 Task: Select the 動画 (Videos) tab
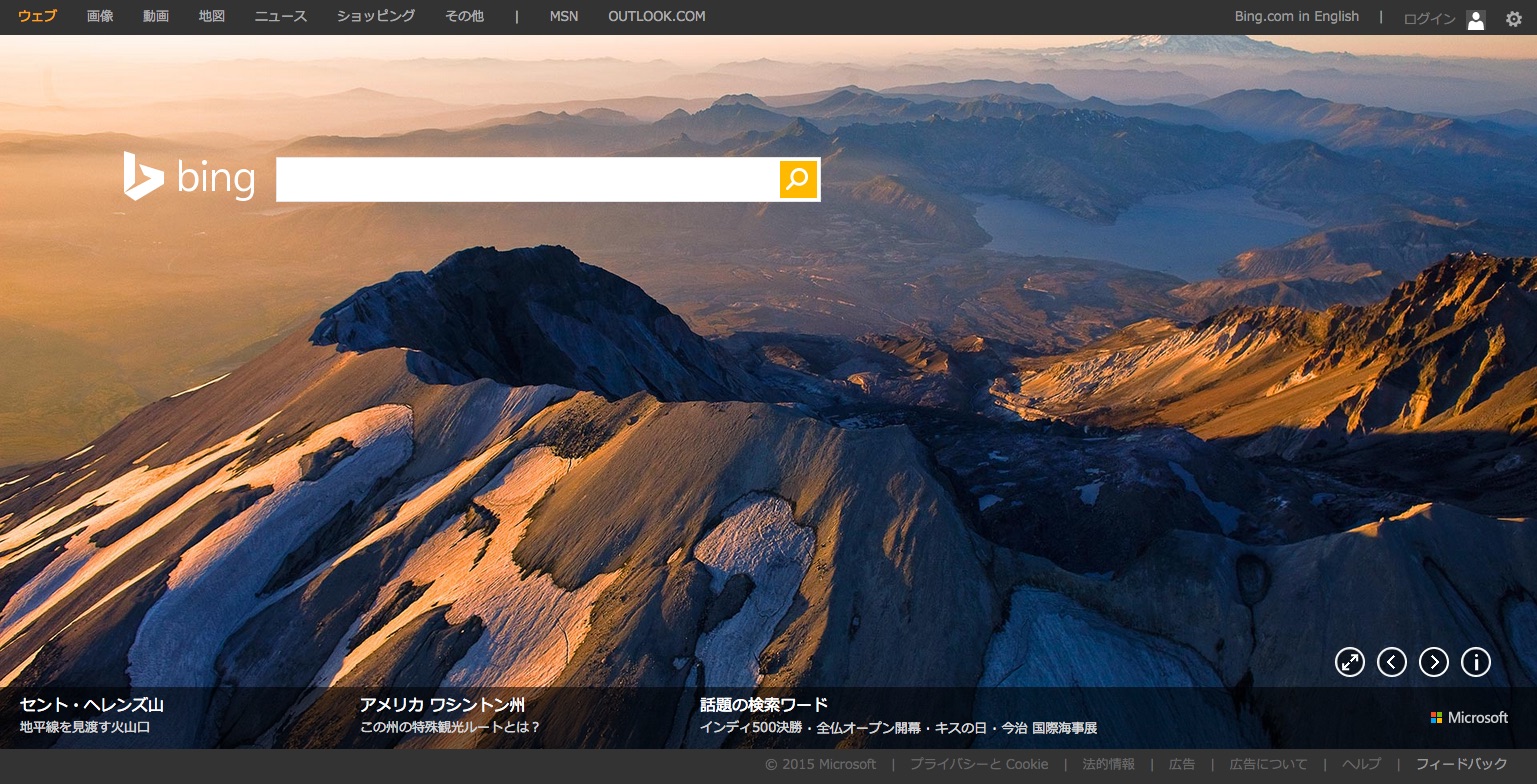click(156, 17)
